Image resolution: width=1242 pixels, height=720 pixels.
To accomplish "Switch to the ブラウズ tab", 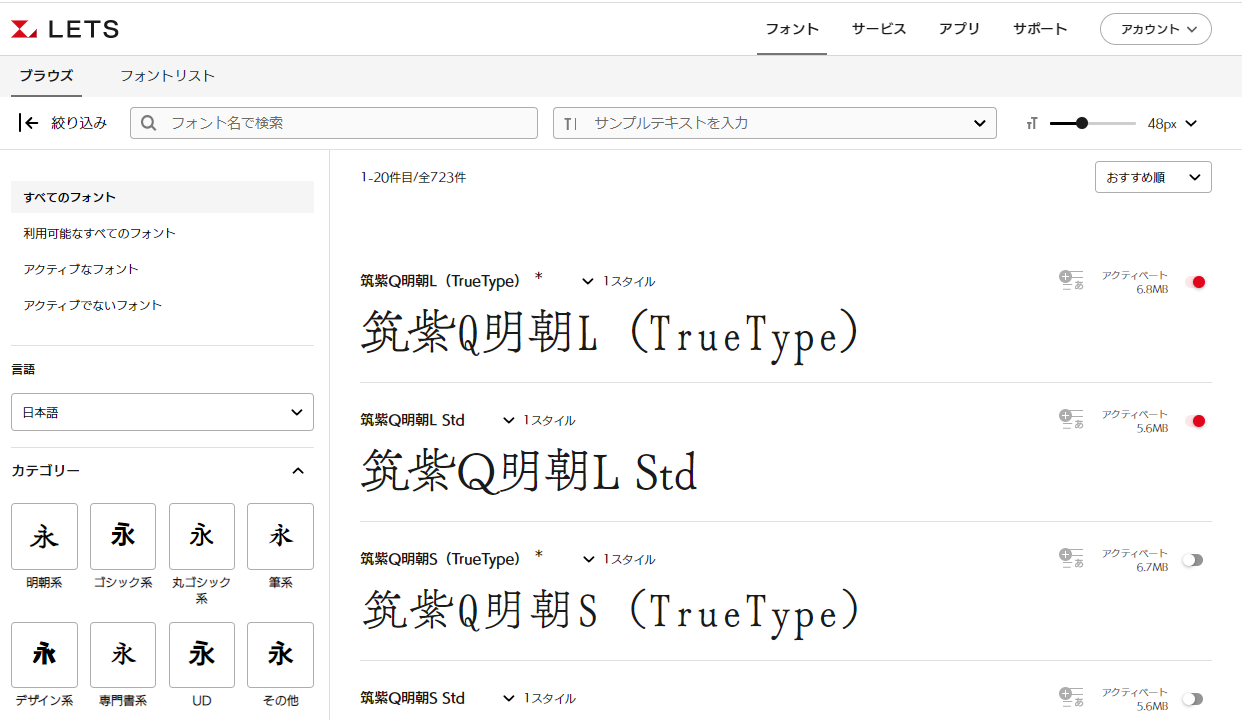I will [x=46, y=75].
